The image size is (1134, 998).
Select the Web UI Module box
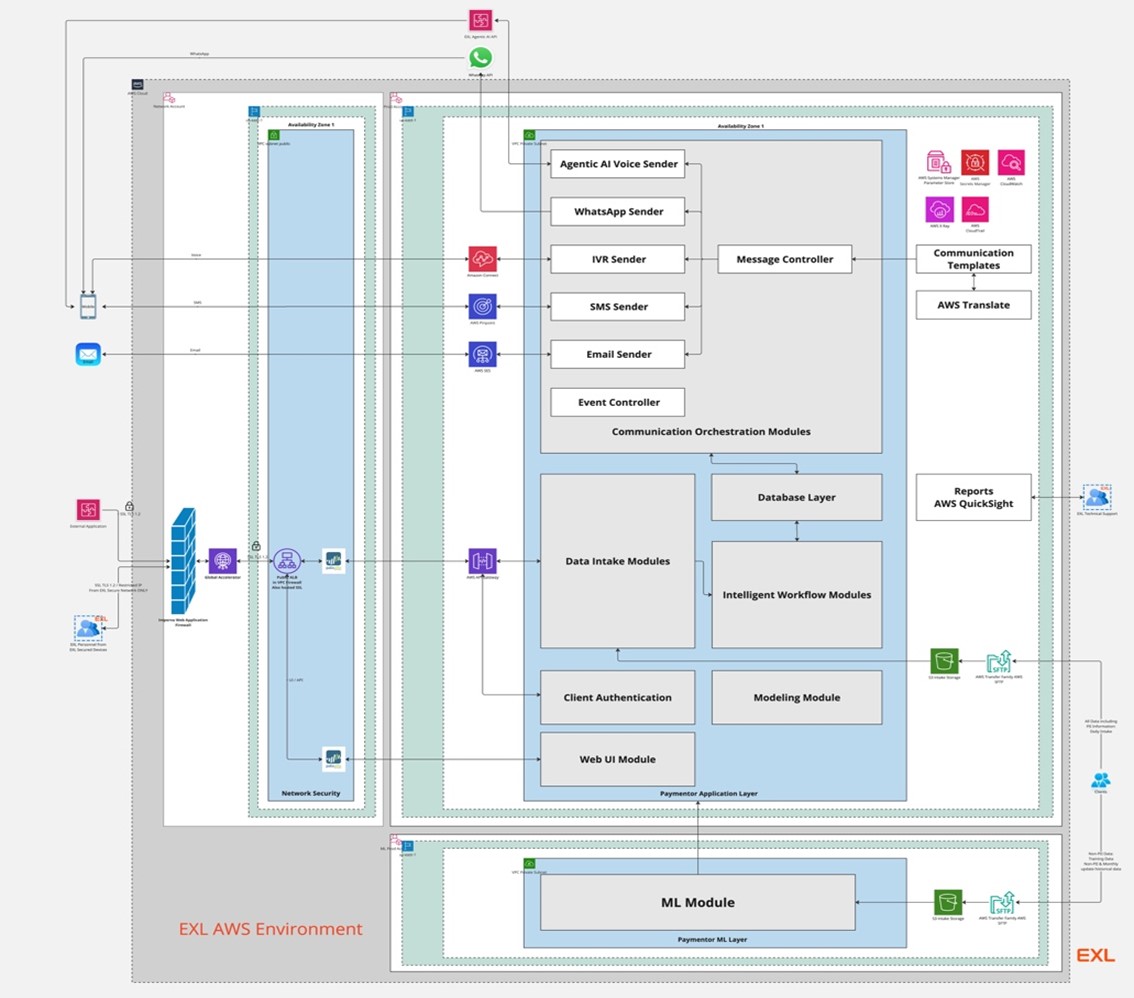(617, 759)
